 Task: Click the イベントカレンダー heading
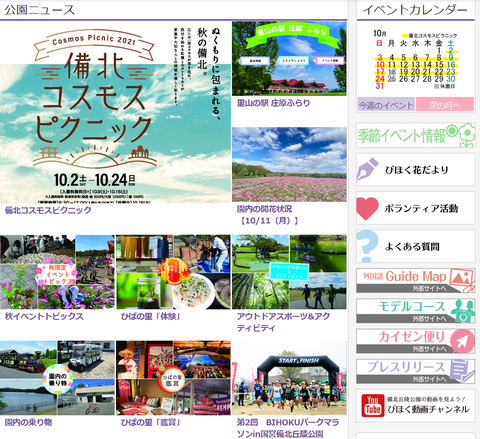tap(415, 10)
